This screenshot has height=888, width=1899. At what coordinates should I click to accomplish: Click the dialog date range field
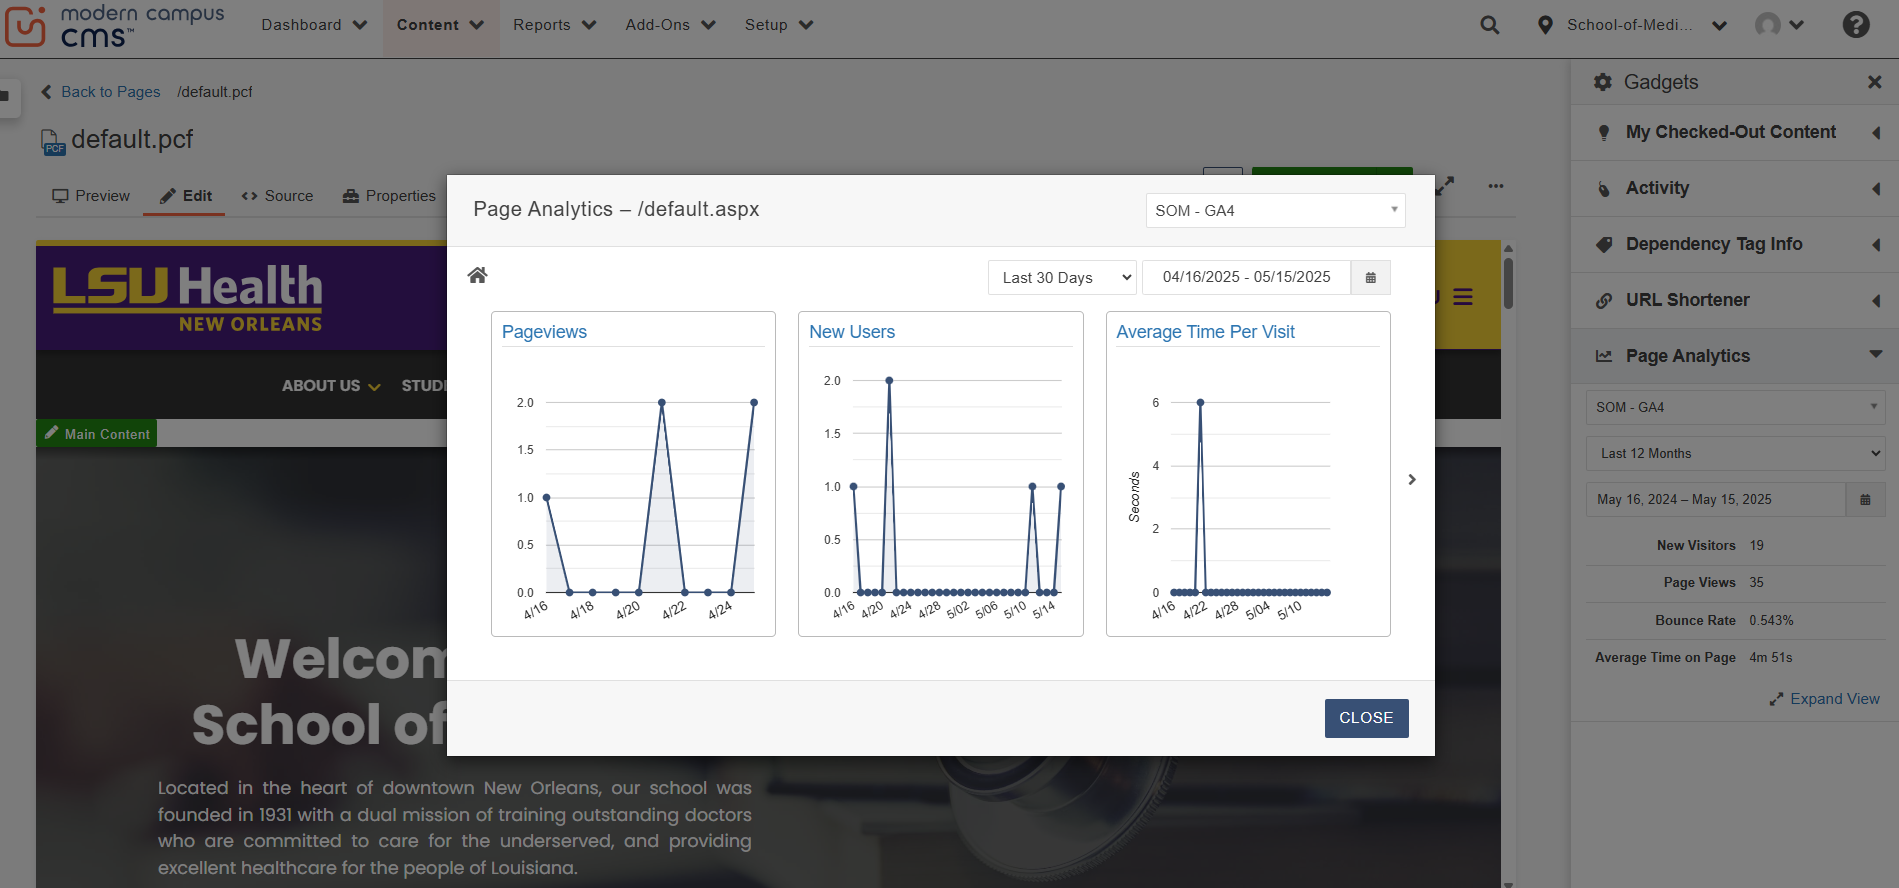tap(1246, 278)
